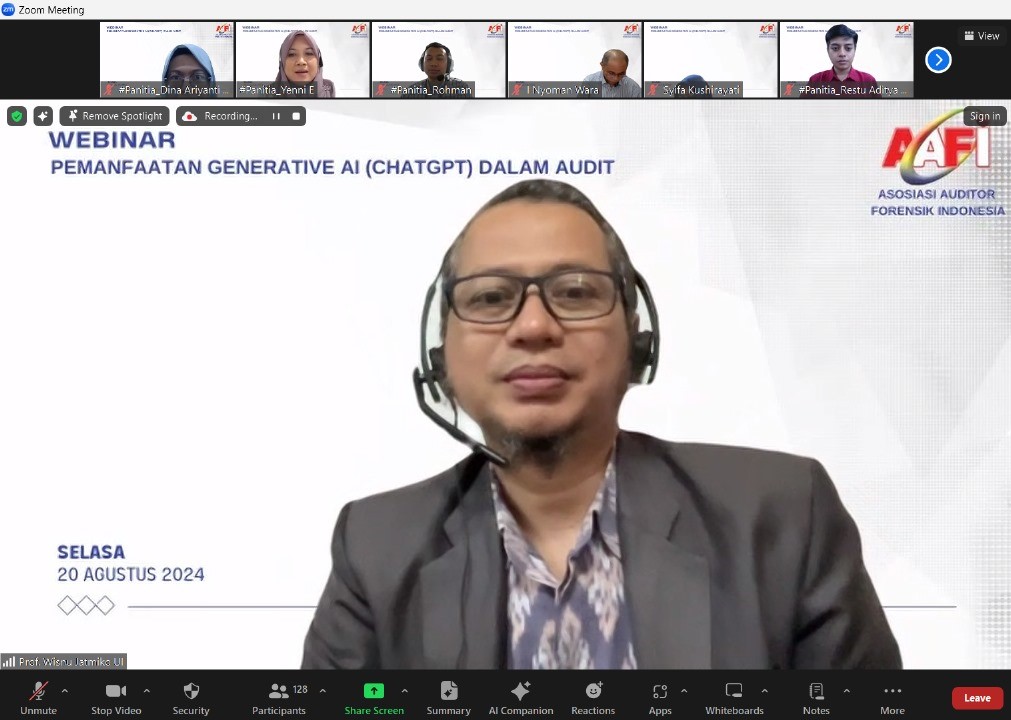Expand audio options arrow beside Unmute
The height and width of the screenshot is (720, 1011).
coord(65,690)
